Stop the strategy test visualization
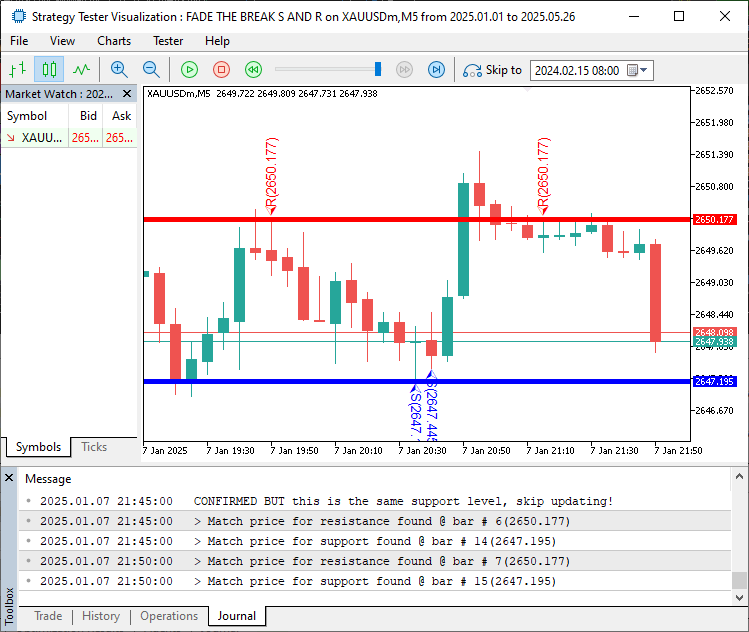 [x=222, y=70]
